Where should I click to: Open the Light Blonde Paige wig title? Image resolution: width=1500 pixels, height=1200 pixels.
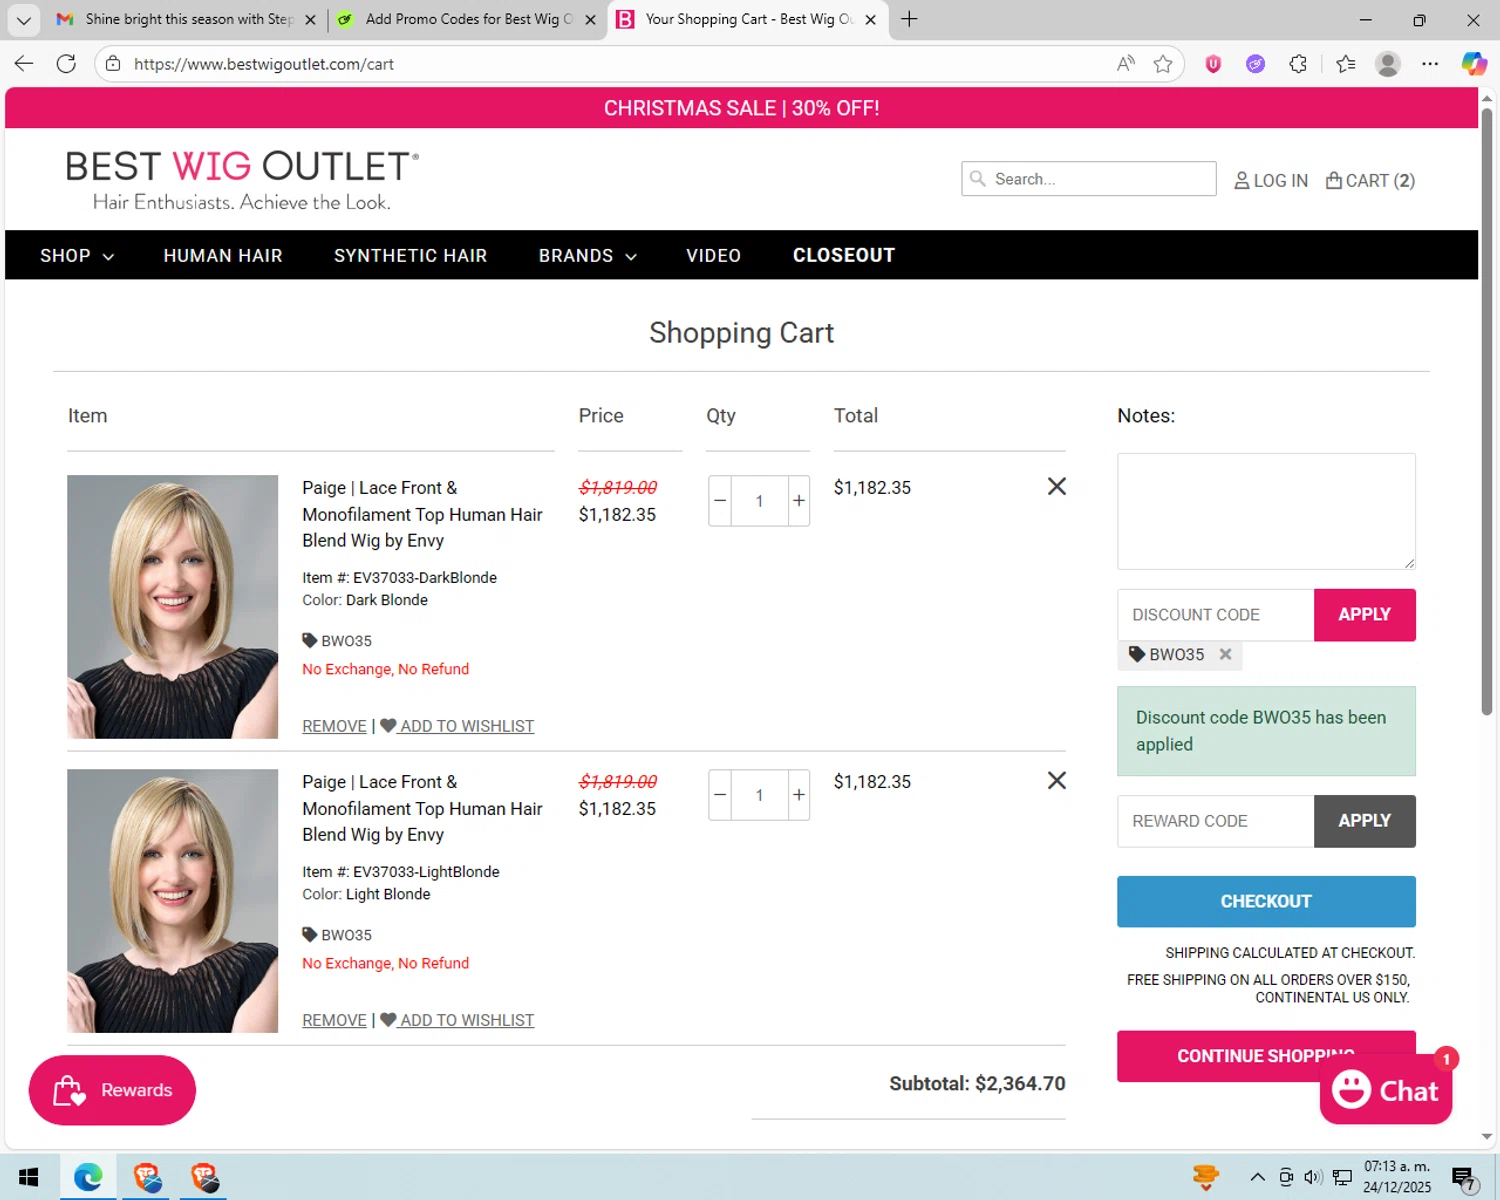pos(422,808)
